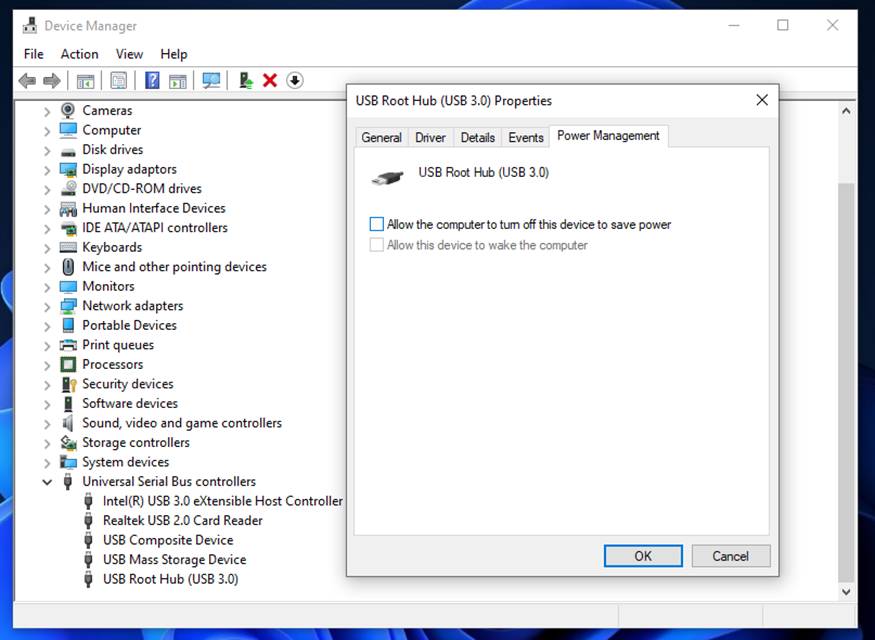Select "USB Mass Storage Device" entry
This screenshot has height=640, width=875.
pyautogui.click(x=174, y=560)
